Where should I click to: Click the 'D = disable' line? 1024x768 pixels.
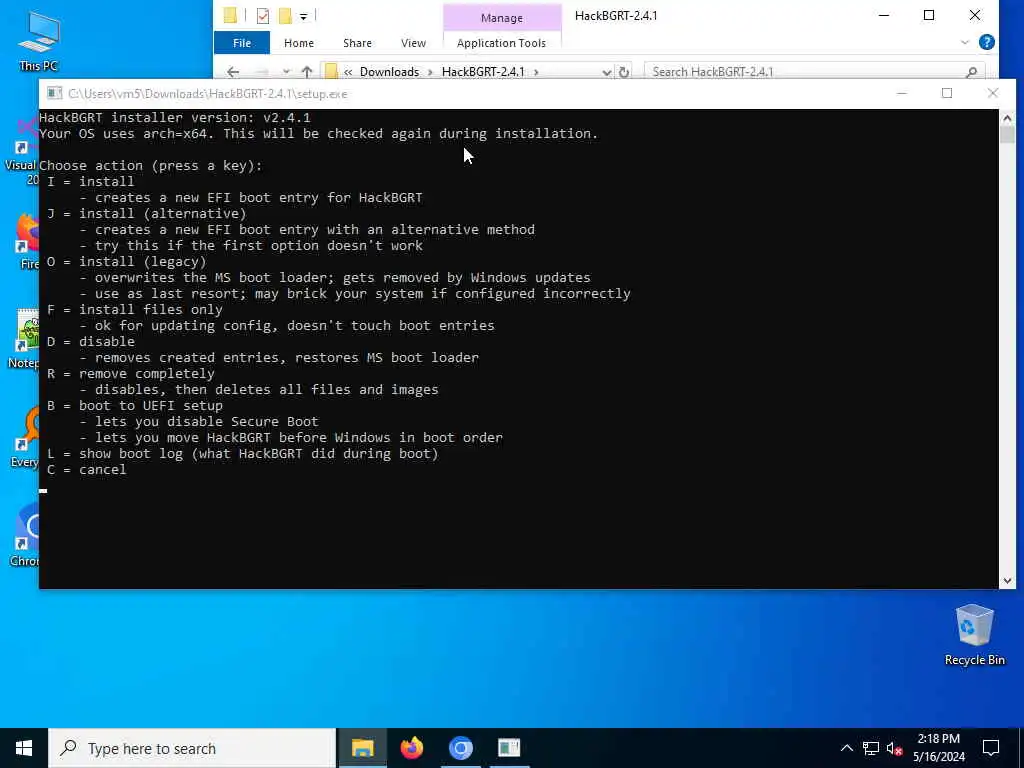coord(91,342)
